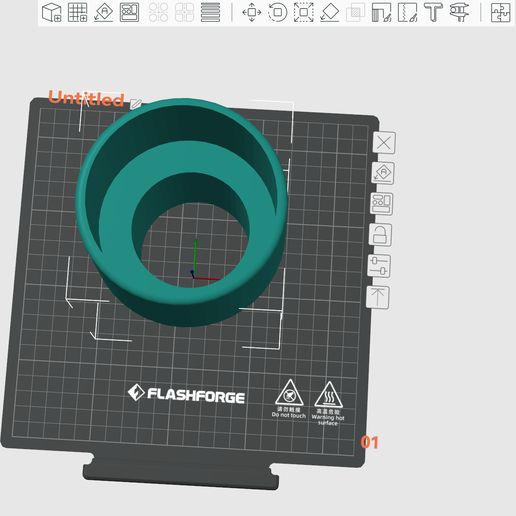Click the Add model cube icon
516x516 pixels.
tap(52, 12)
